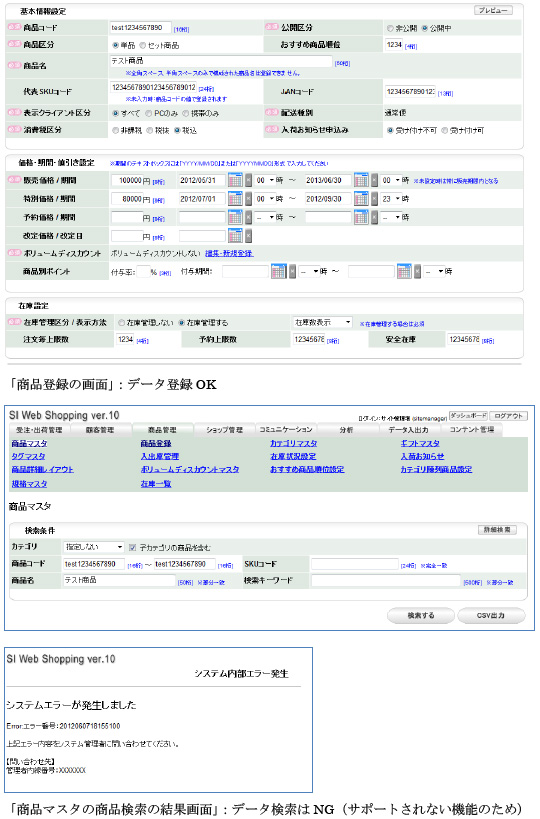Clear the 特別価格 start date 2012/07/01
The width and height of the screenshot is (540, 819).
(249, 198)
